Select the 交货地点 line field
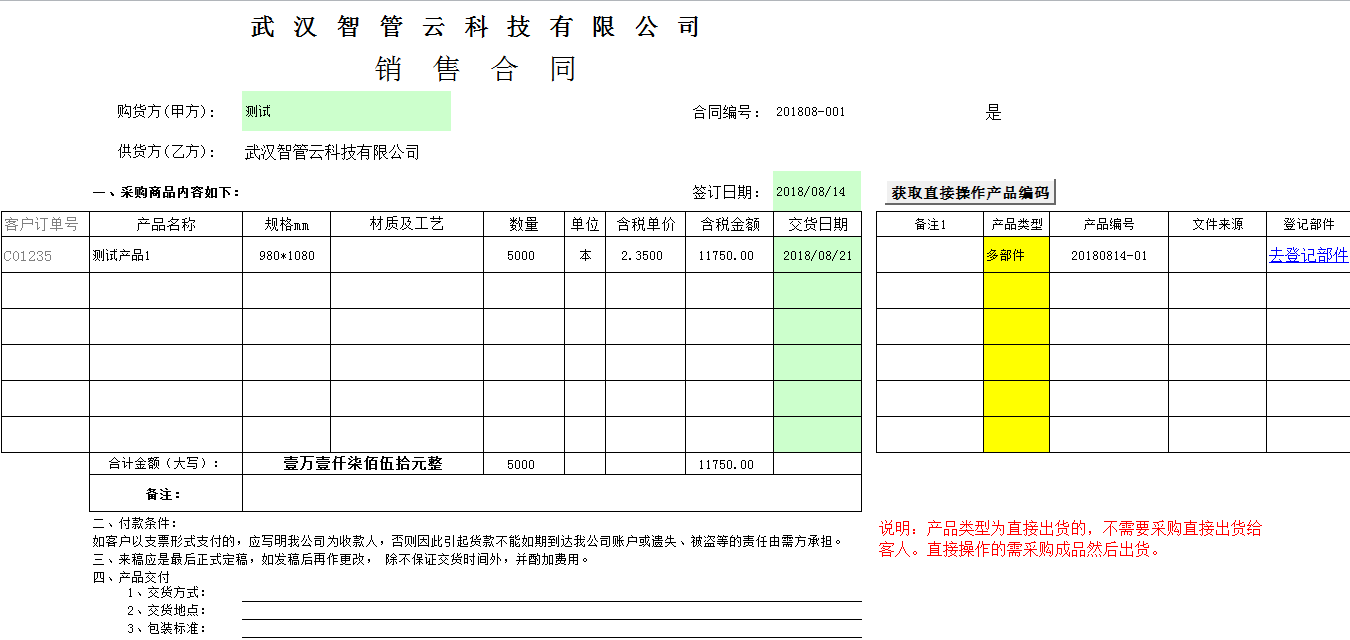The height and width of the screenshot is (640, 1350). click(551, 610)
